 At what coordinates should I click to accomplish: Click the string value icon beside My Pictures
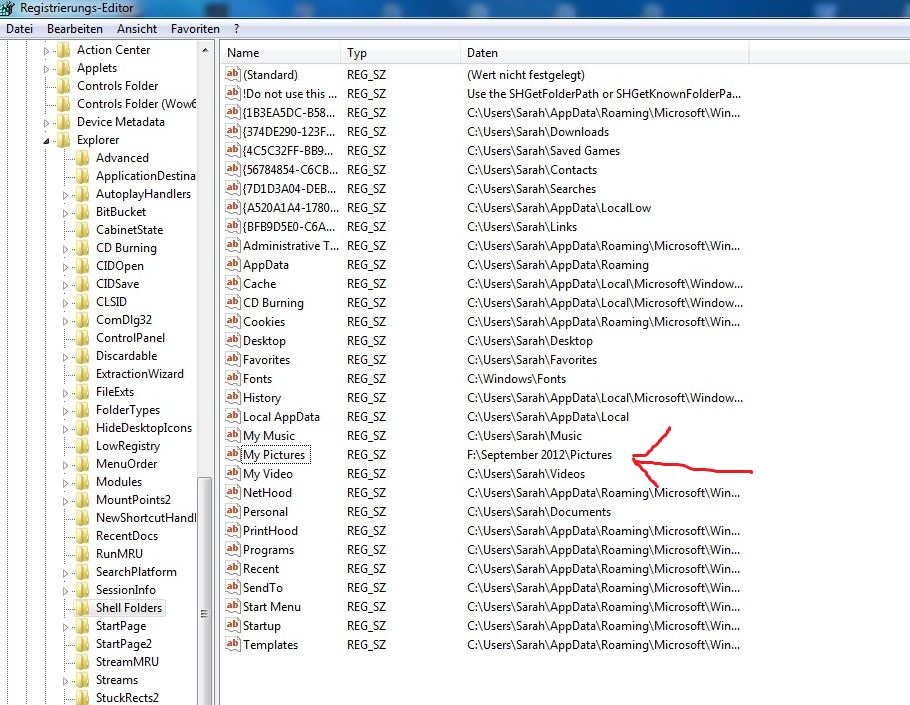(x=233, y=455)
